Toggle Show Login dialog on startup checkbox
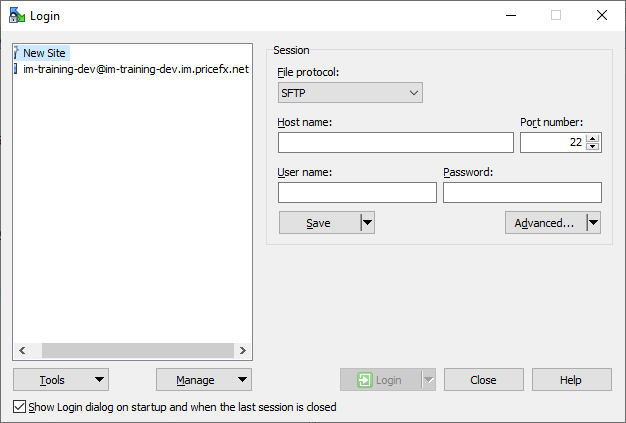This screenshot has width=626, height=423. click(x=20, y=407)
